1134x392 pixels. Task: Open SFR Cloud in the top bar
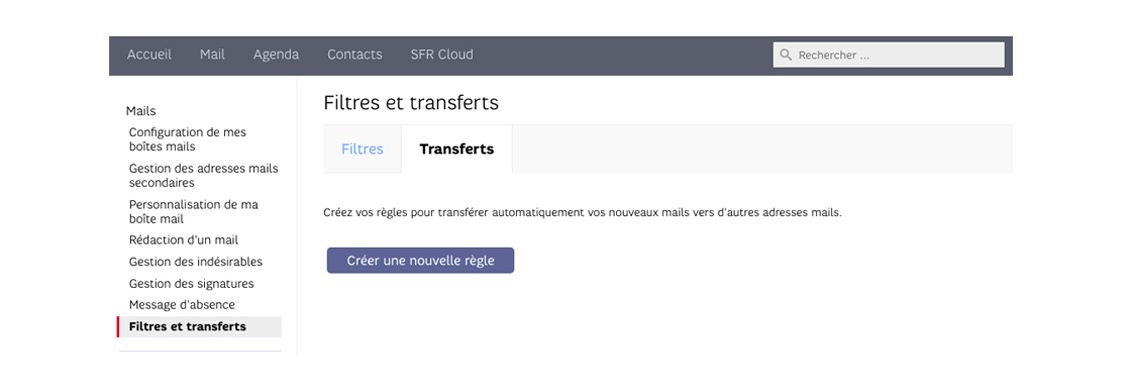coord(441,54)
